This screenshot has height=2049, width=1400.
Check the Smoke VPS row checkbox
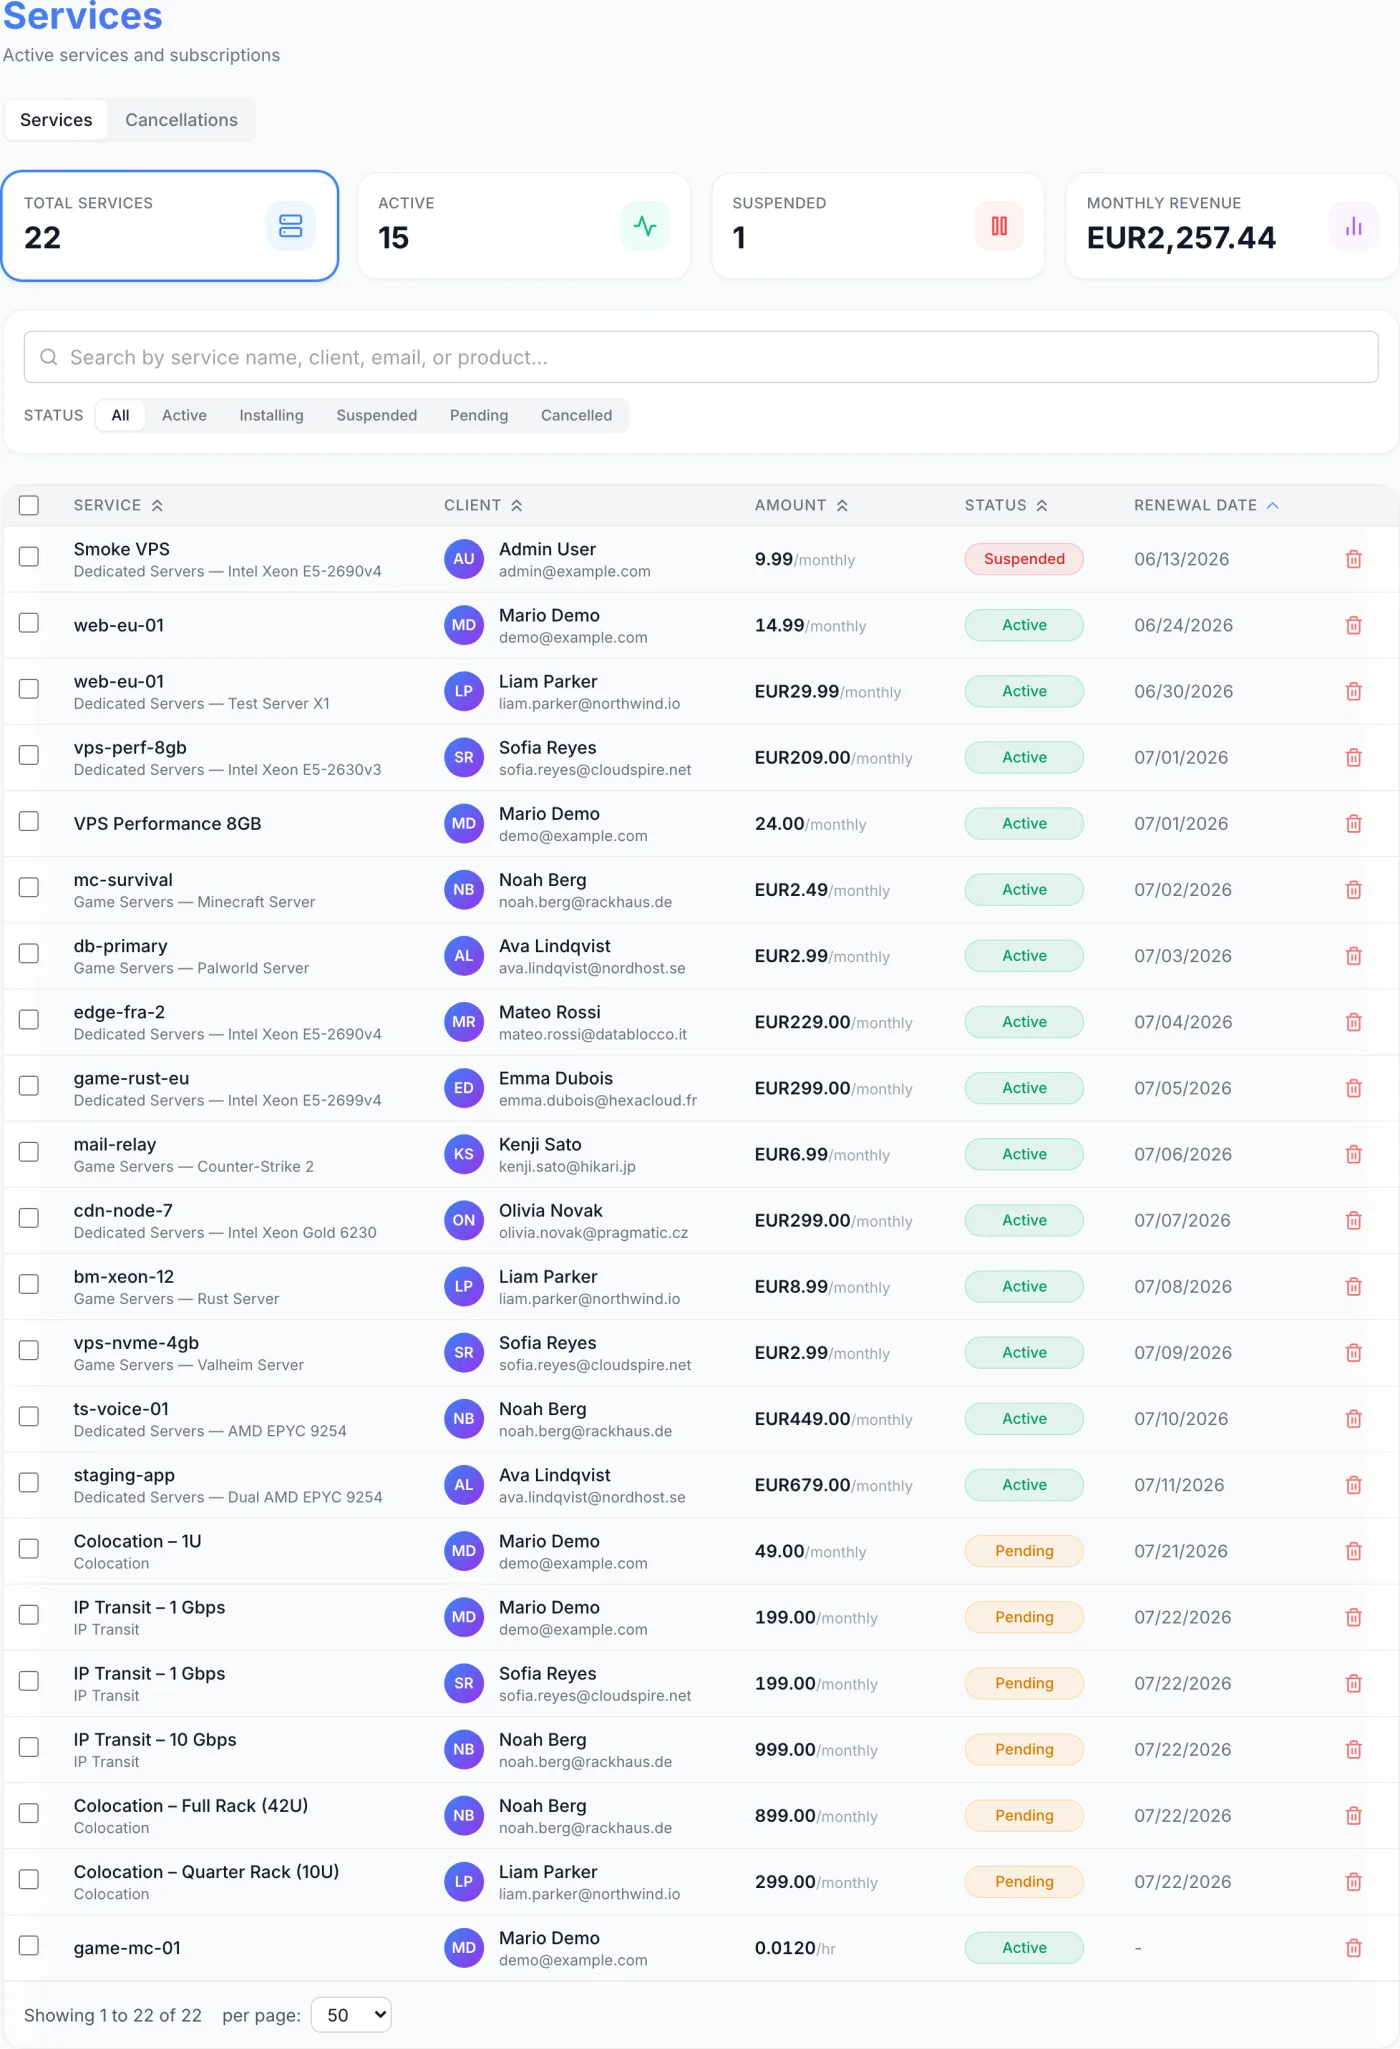29,556
